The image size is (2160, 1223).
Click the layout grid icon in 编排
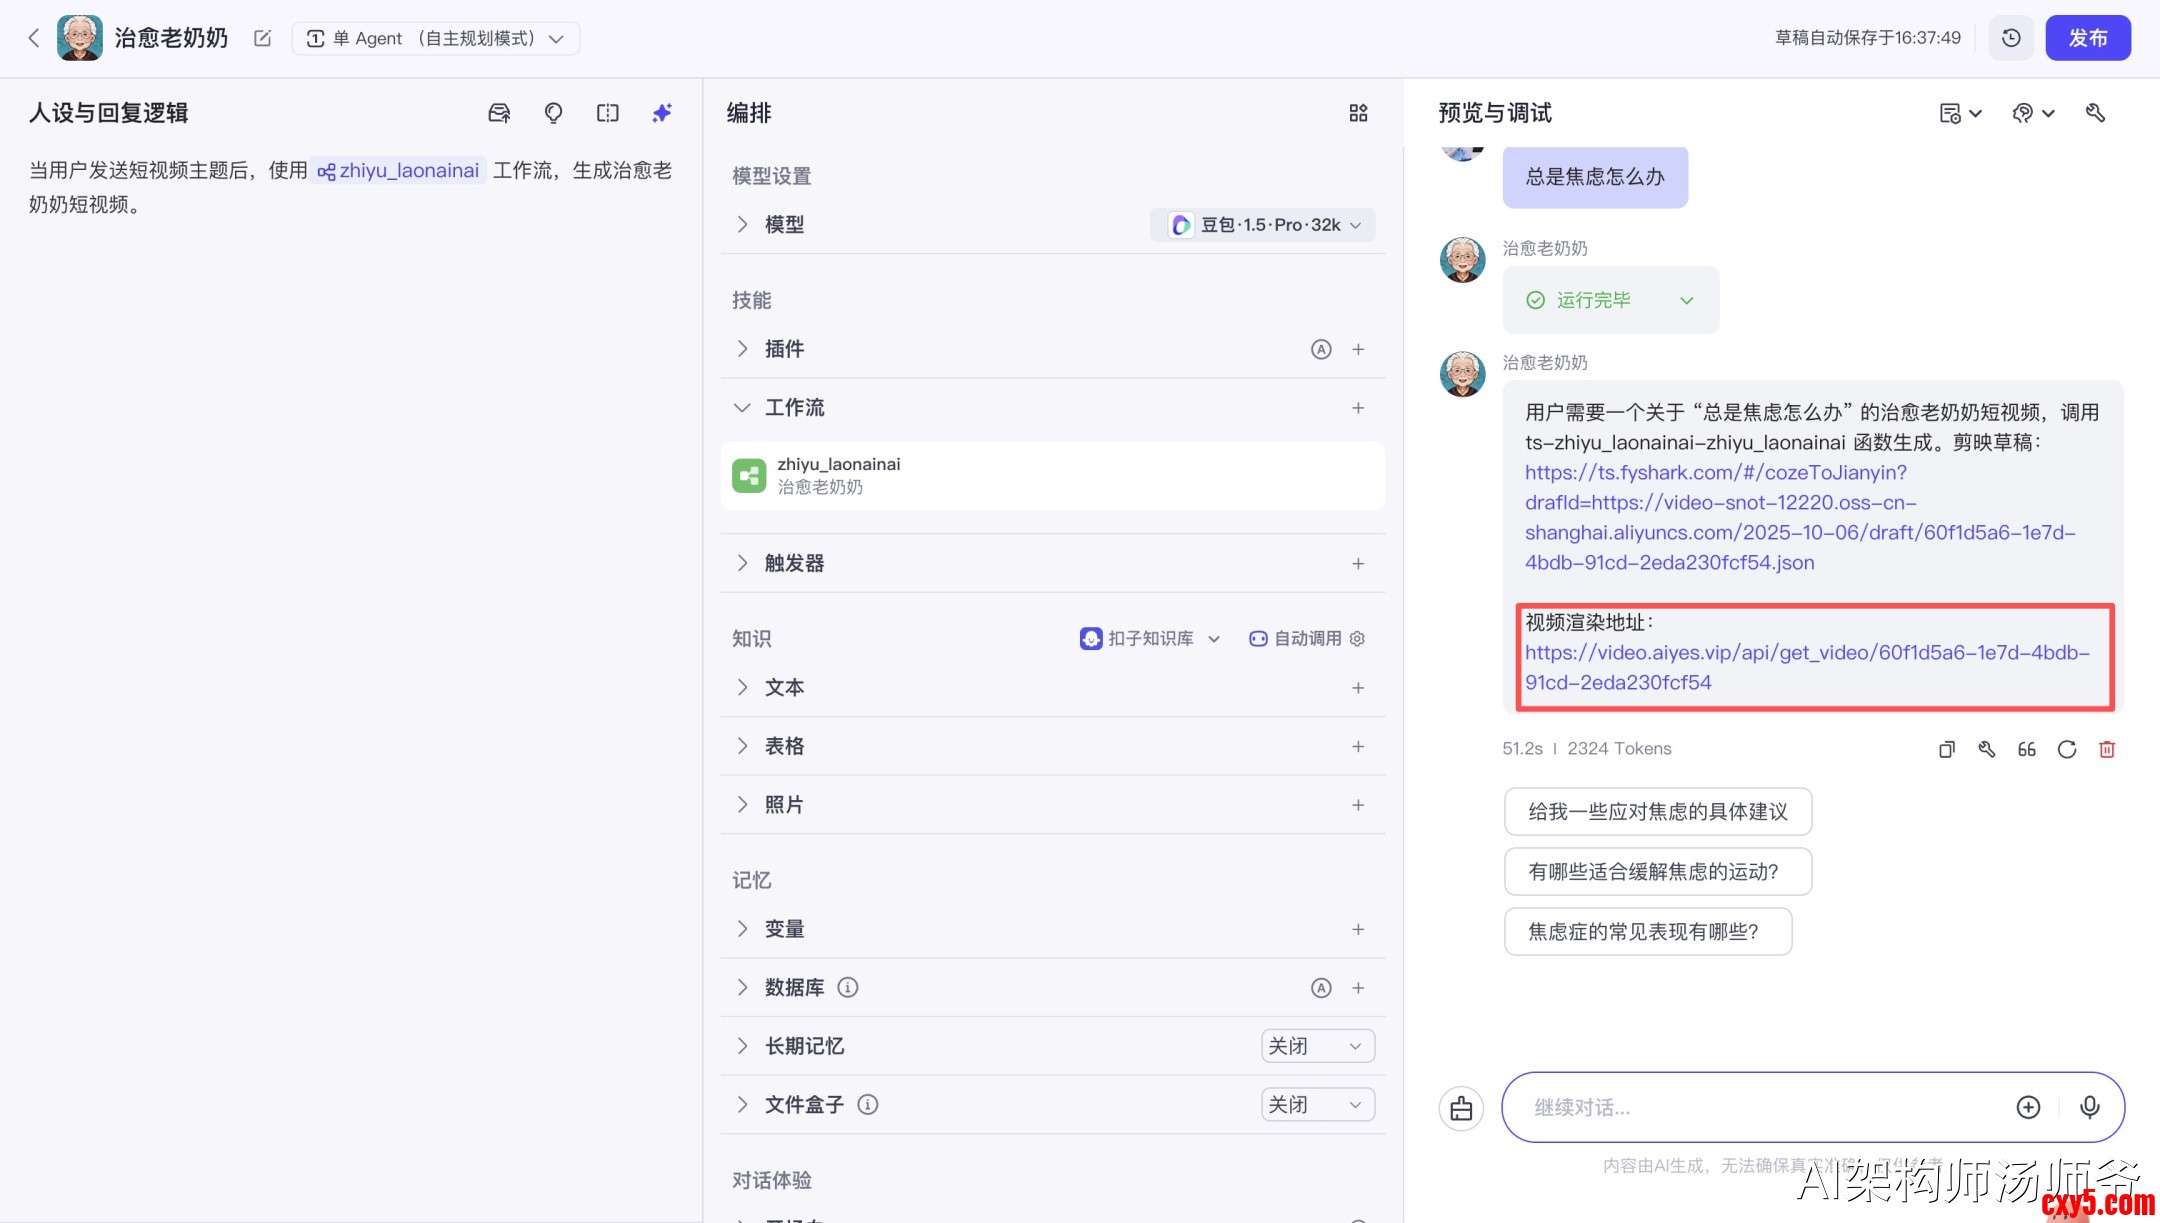pyautogui.click(x=1357, y=113)
